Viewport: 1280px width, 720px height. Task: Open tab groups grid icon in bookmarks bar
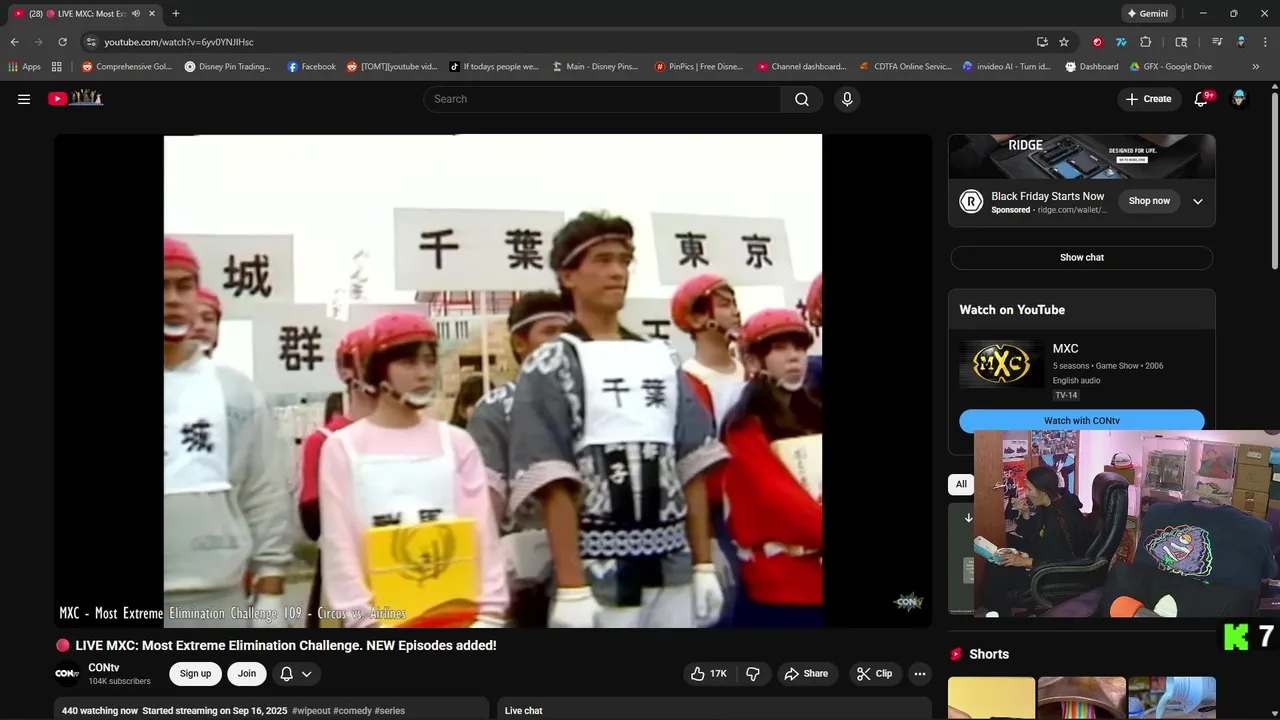(57, 67)
